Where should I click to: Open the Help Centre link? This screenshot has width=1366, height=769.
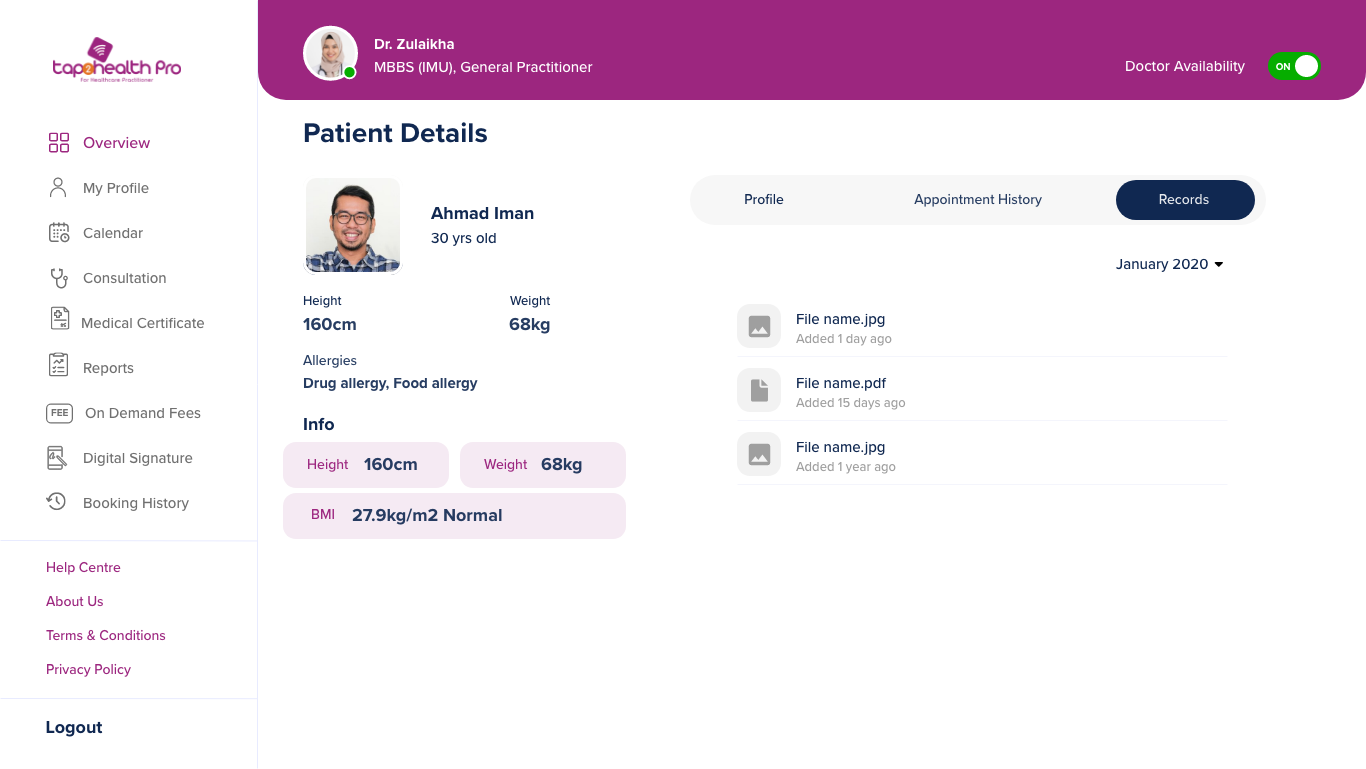point(83,567)
